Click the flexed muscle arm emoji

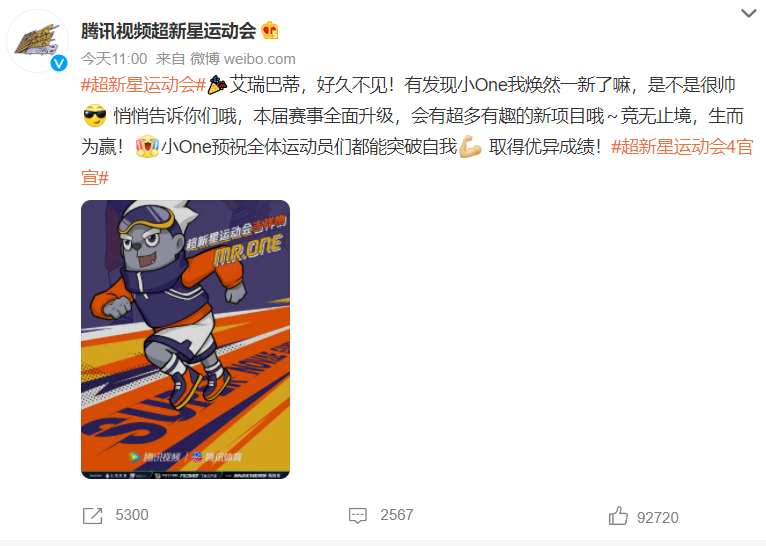click(470, 147)
